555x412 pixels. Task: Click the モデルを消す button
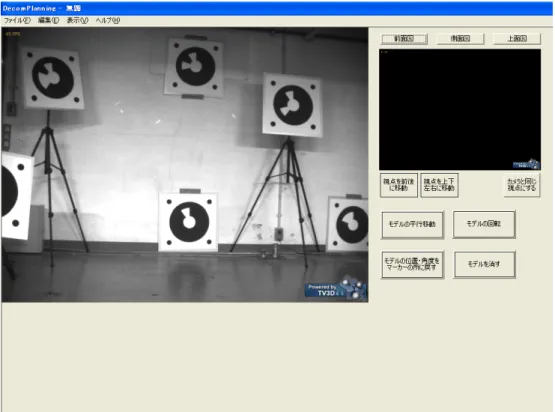484,264
